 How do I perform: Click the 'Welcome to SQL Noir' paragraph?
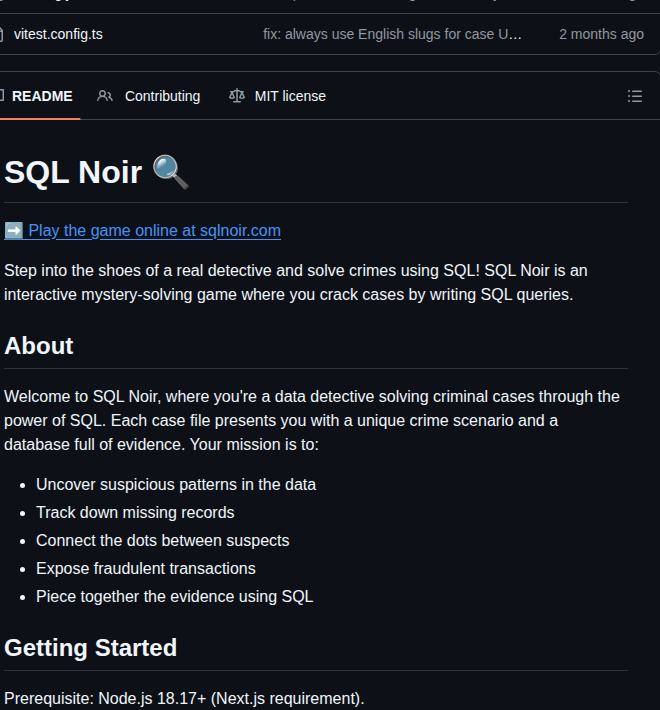312,421
